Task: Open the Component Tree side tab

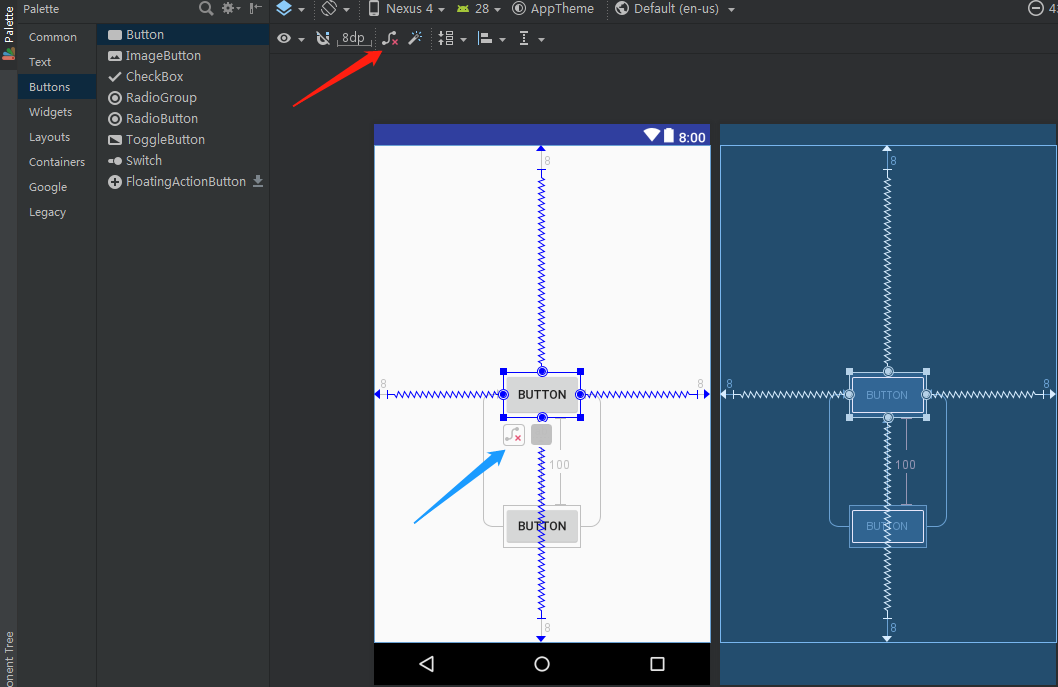Action: (x=9, y=658)
